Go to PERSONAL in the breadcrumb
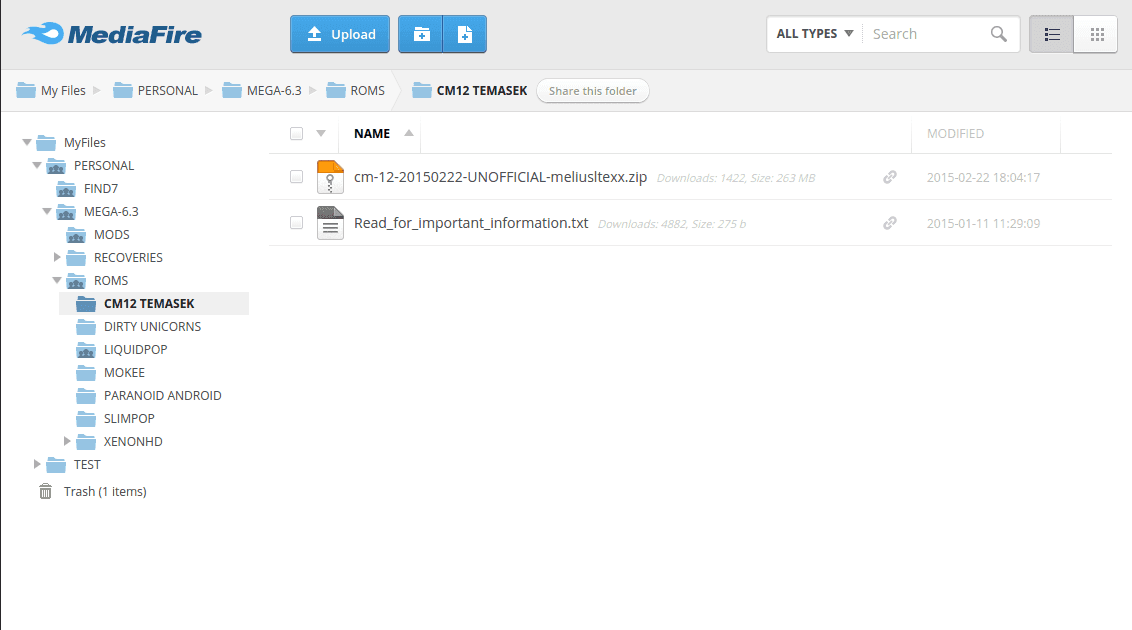This screenshot has width=1132, height=630. (167, 91)
